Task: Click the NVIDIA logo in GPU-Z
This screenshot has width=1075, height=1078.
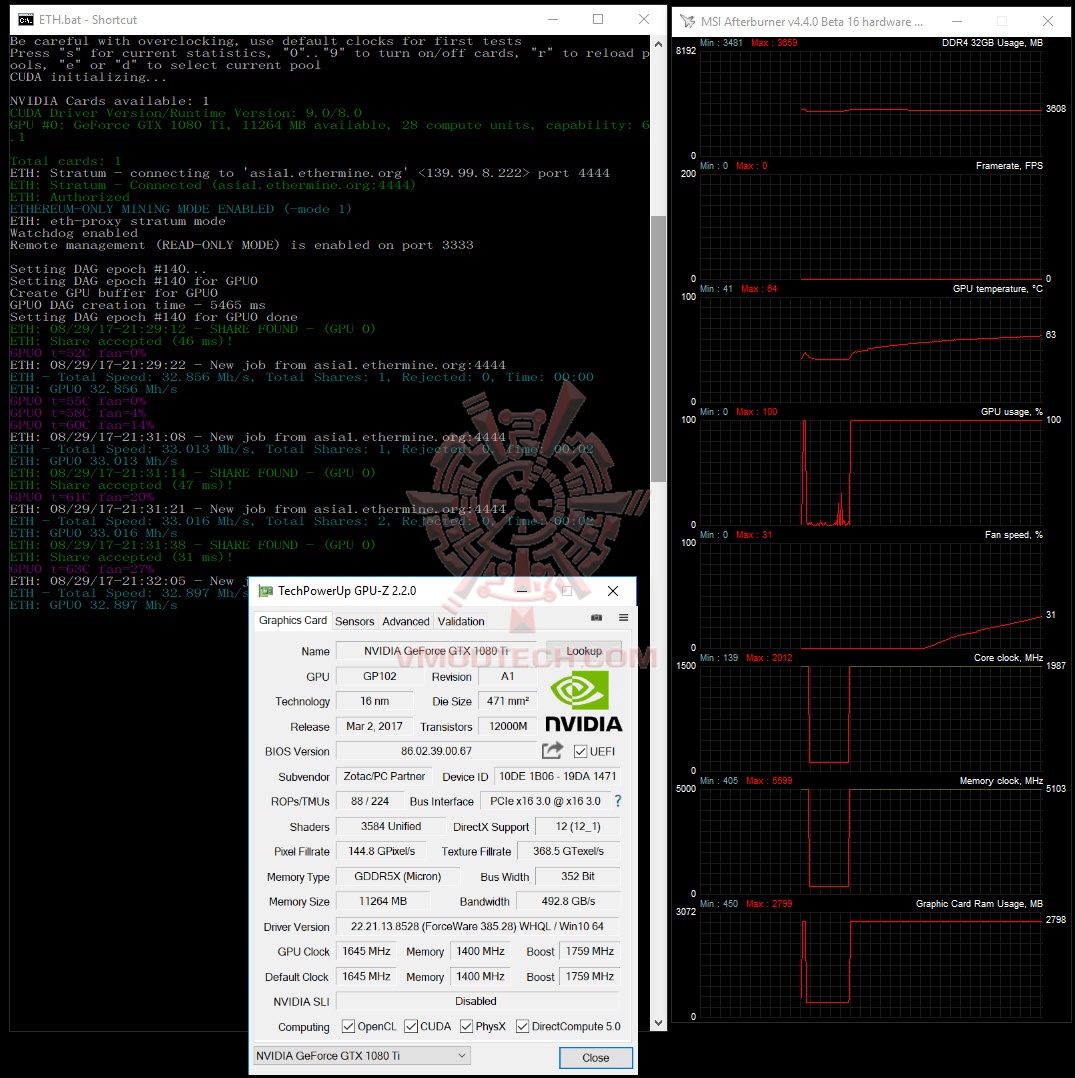Action: (x=584, y=701)
